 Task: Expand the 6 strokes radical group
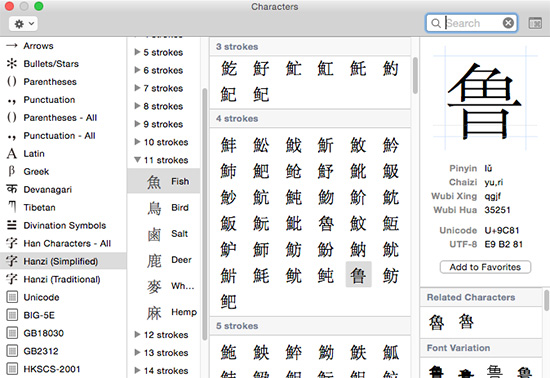pos(137,70)
